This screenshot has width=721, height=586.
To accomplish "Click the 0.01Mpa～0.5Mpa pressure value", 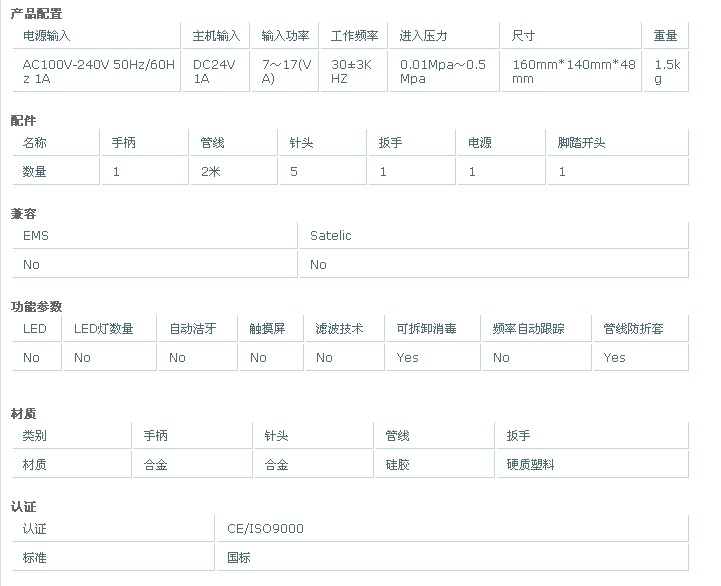I will [x=442, y=71].
